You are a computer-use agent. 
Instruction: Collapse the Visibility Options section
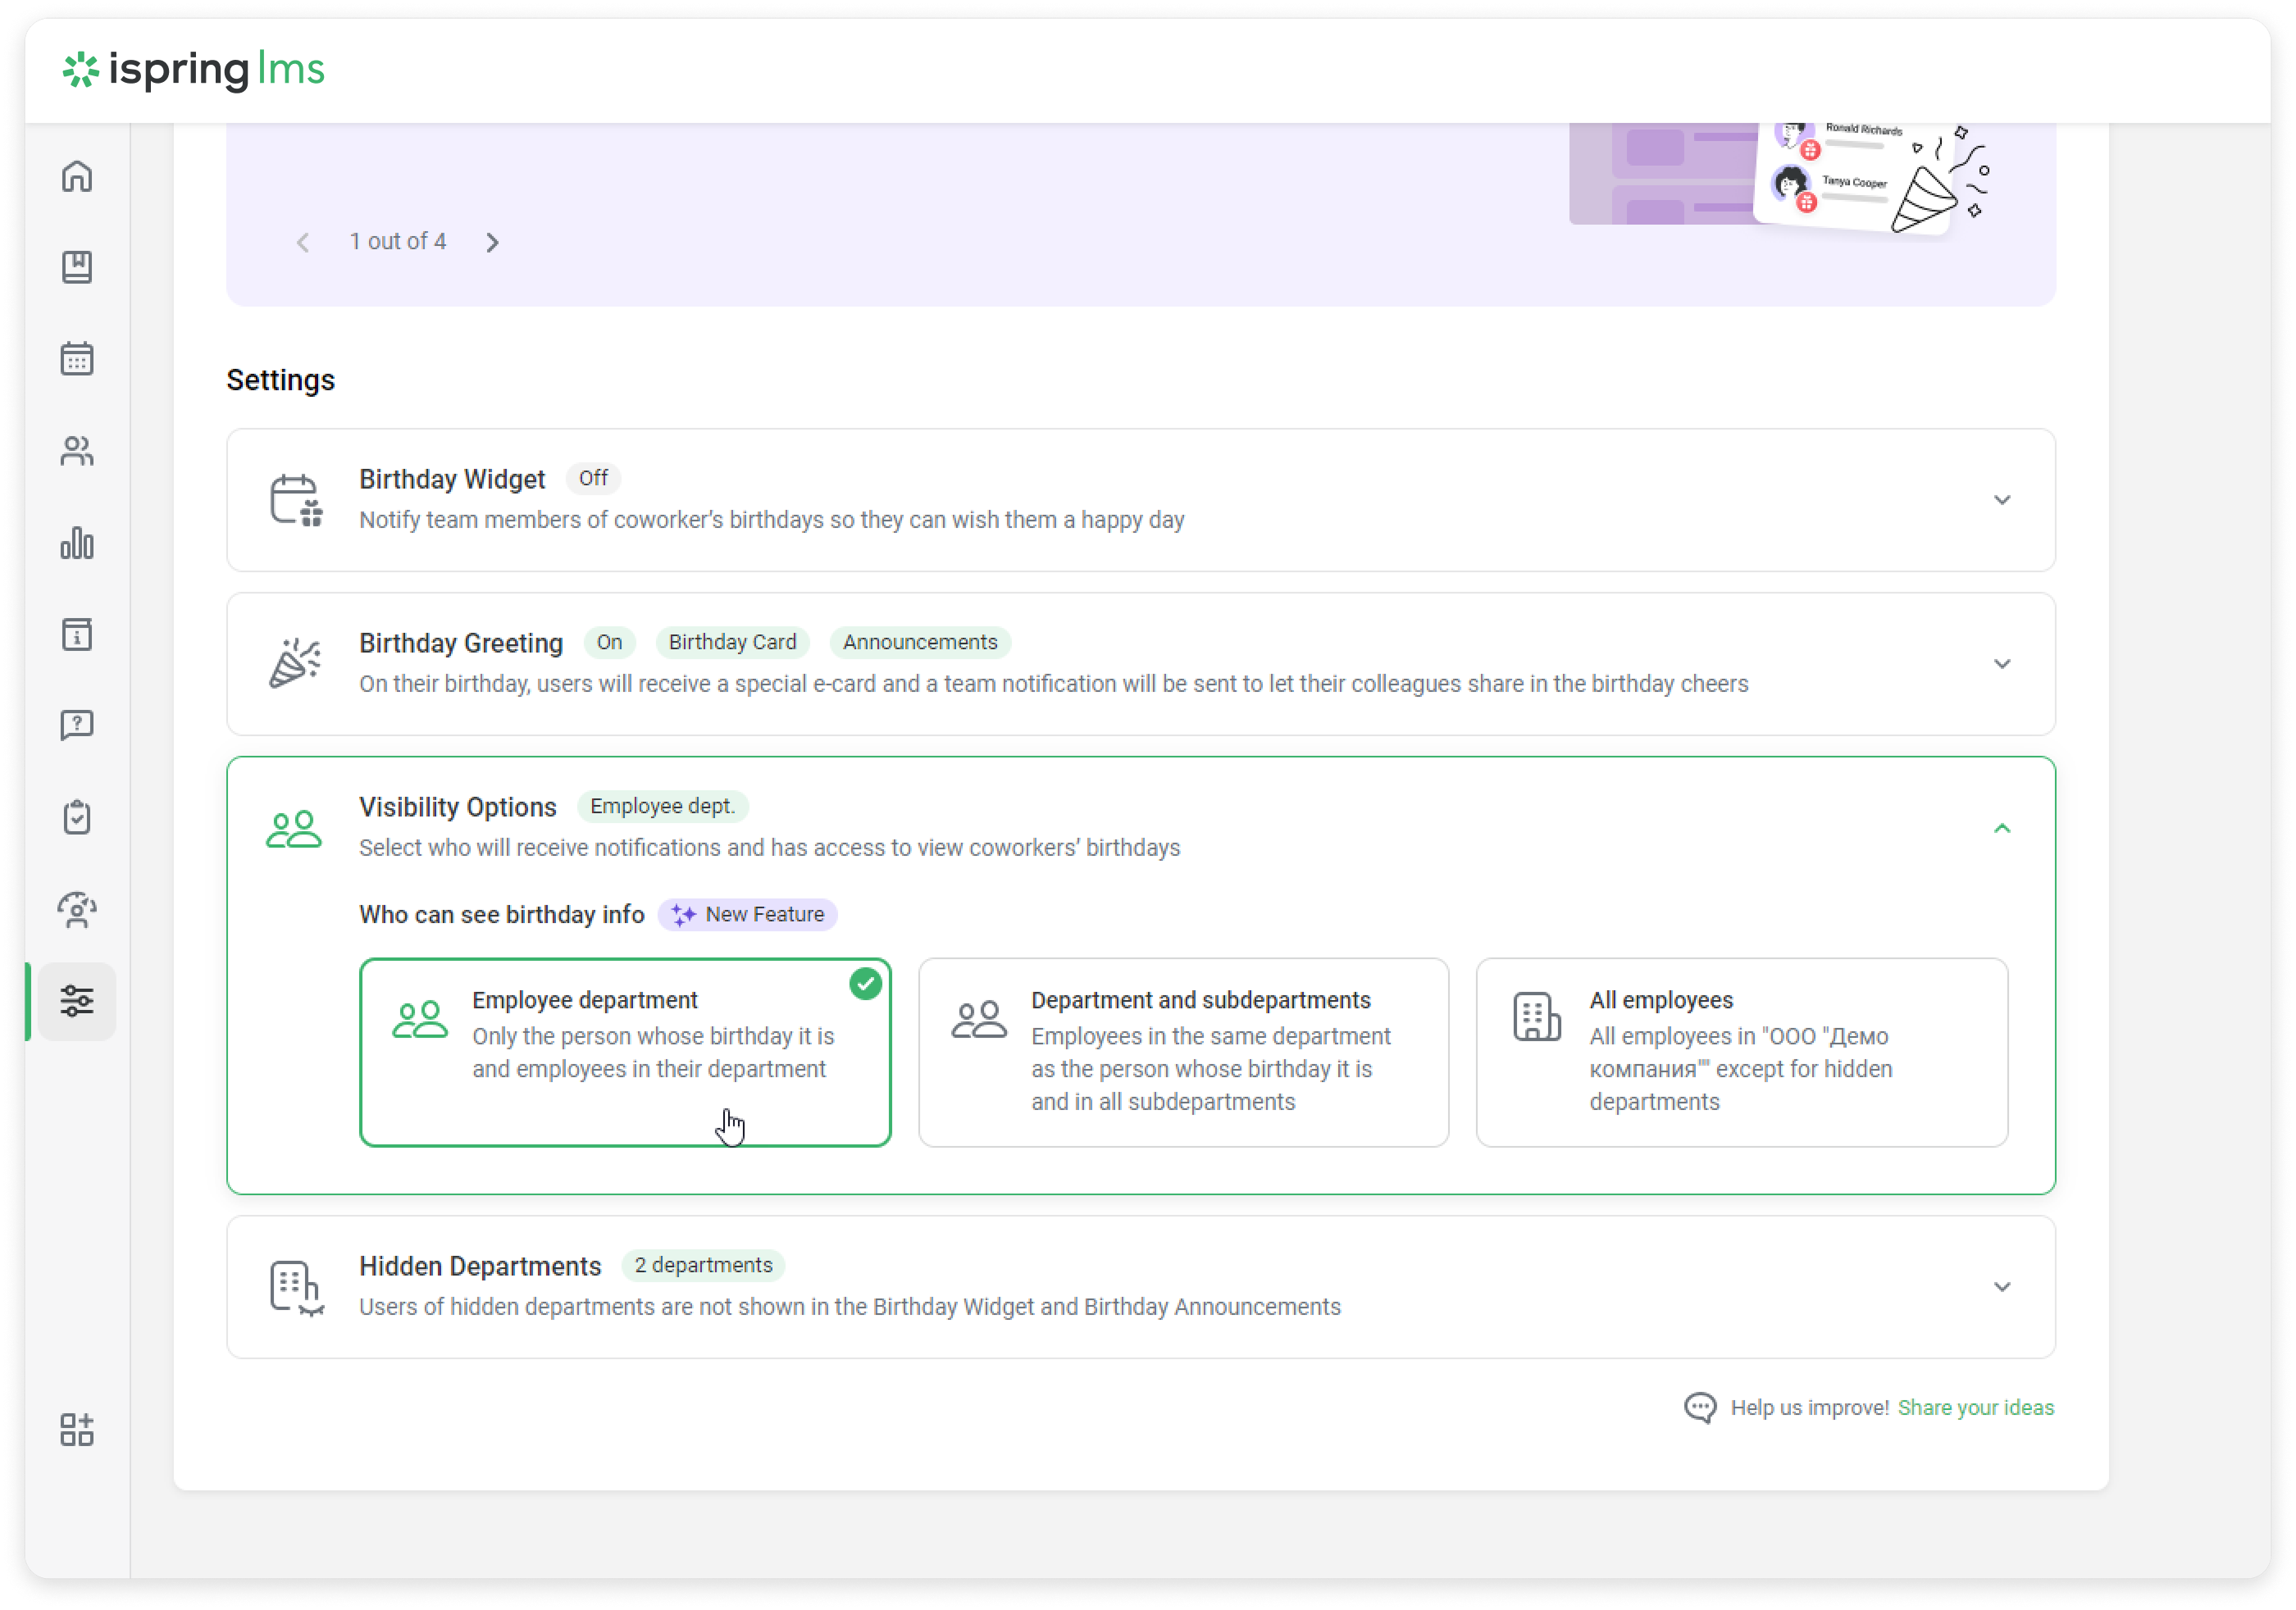[2001, 828]
